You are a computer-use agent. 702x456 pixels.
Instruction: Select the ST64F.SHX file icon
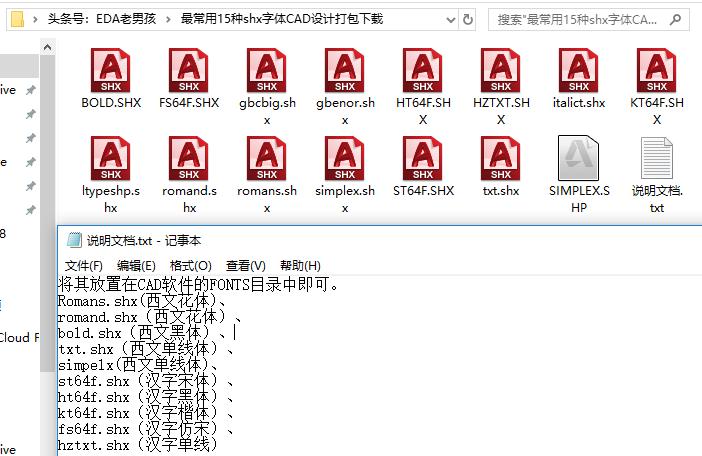(423, 158)
